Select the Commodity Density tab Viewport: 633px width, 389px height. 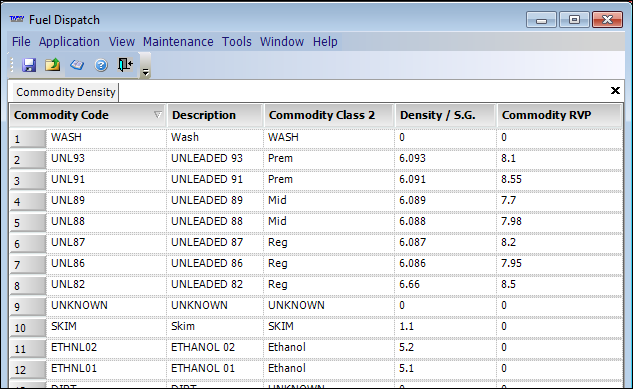pyautogui.click(x=65, y=92)
